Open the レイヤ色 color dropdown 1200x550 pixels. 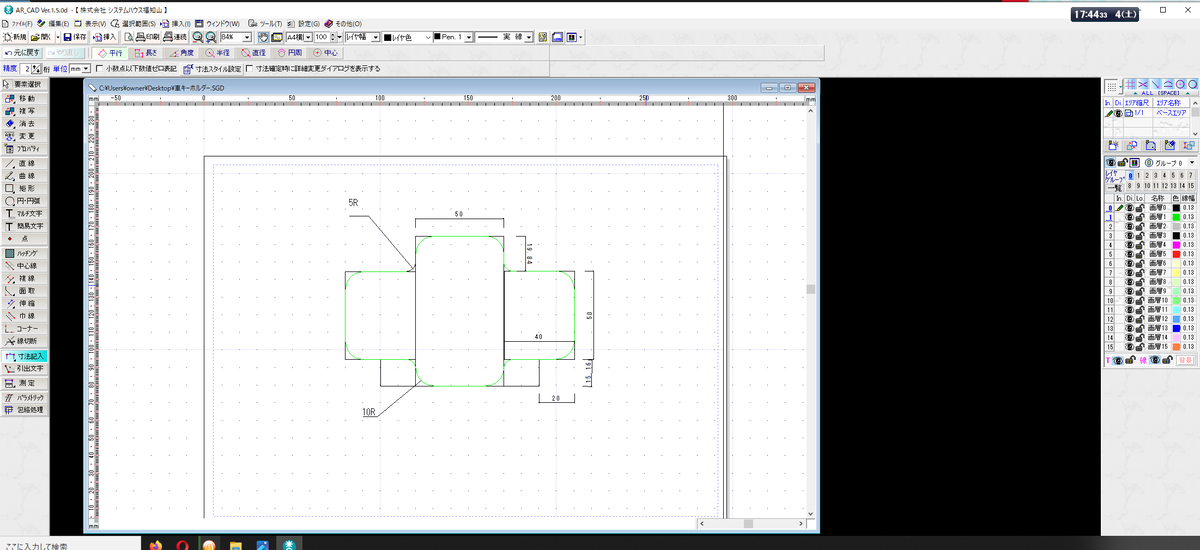[x=428, y=36]
